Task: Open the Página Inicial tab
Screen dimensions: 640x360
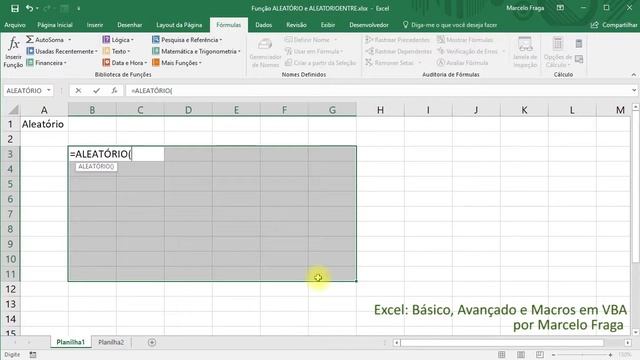Action: point(55,25)
